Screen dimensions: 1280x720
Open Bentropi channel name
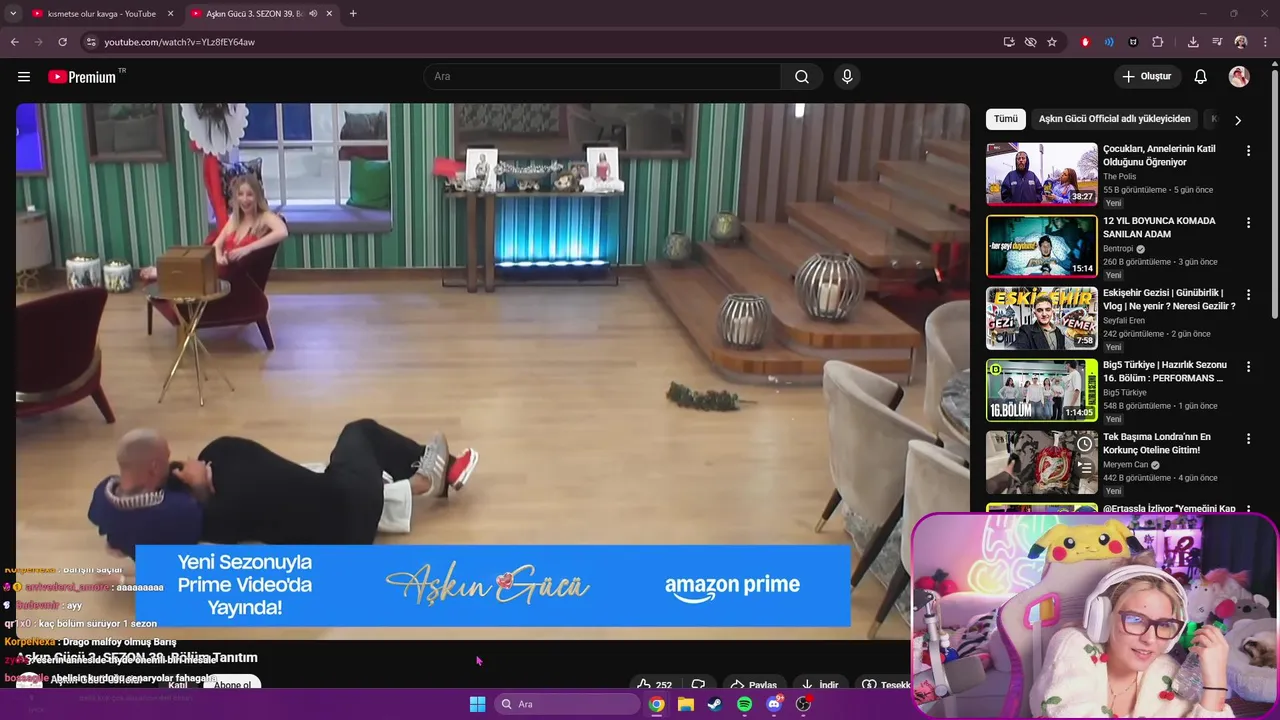click(1118, 249)
